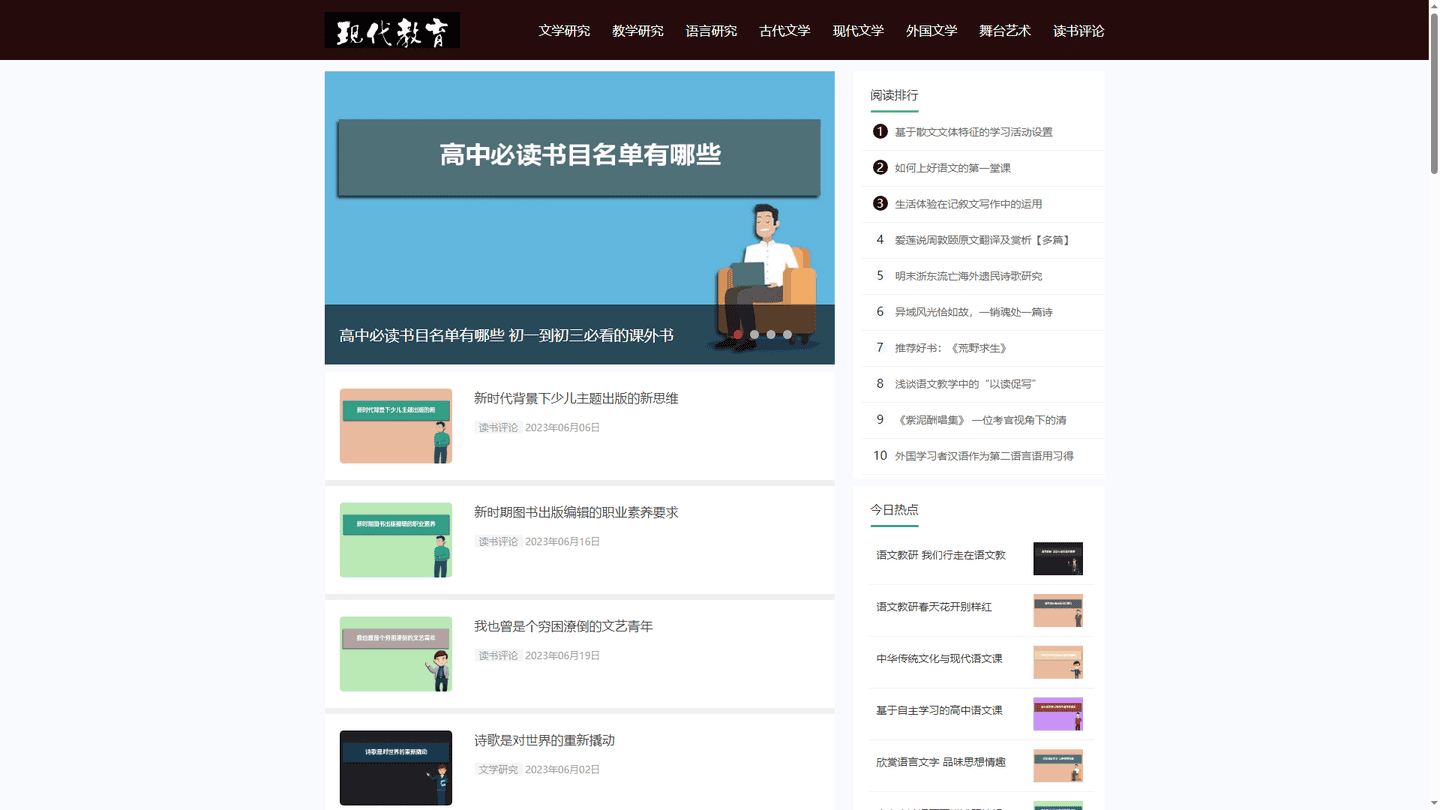This screenshot has height=810, width=1440.
Task: Jump to the last carousel slide dot
Action: point(787,335)
